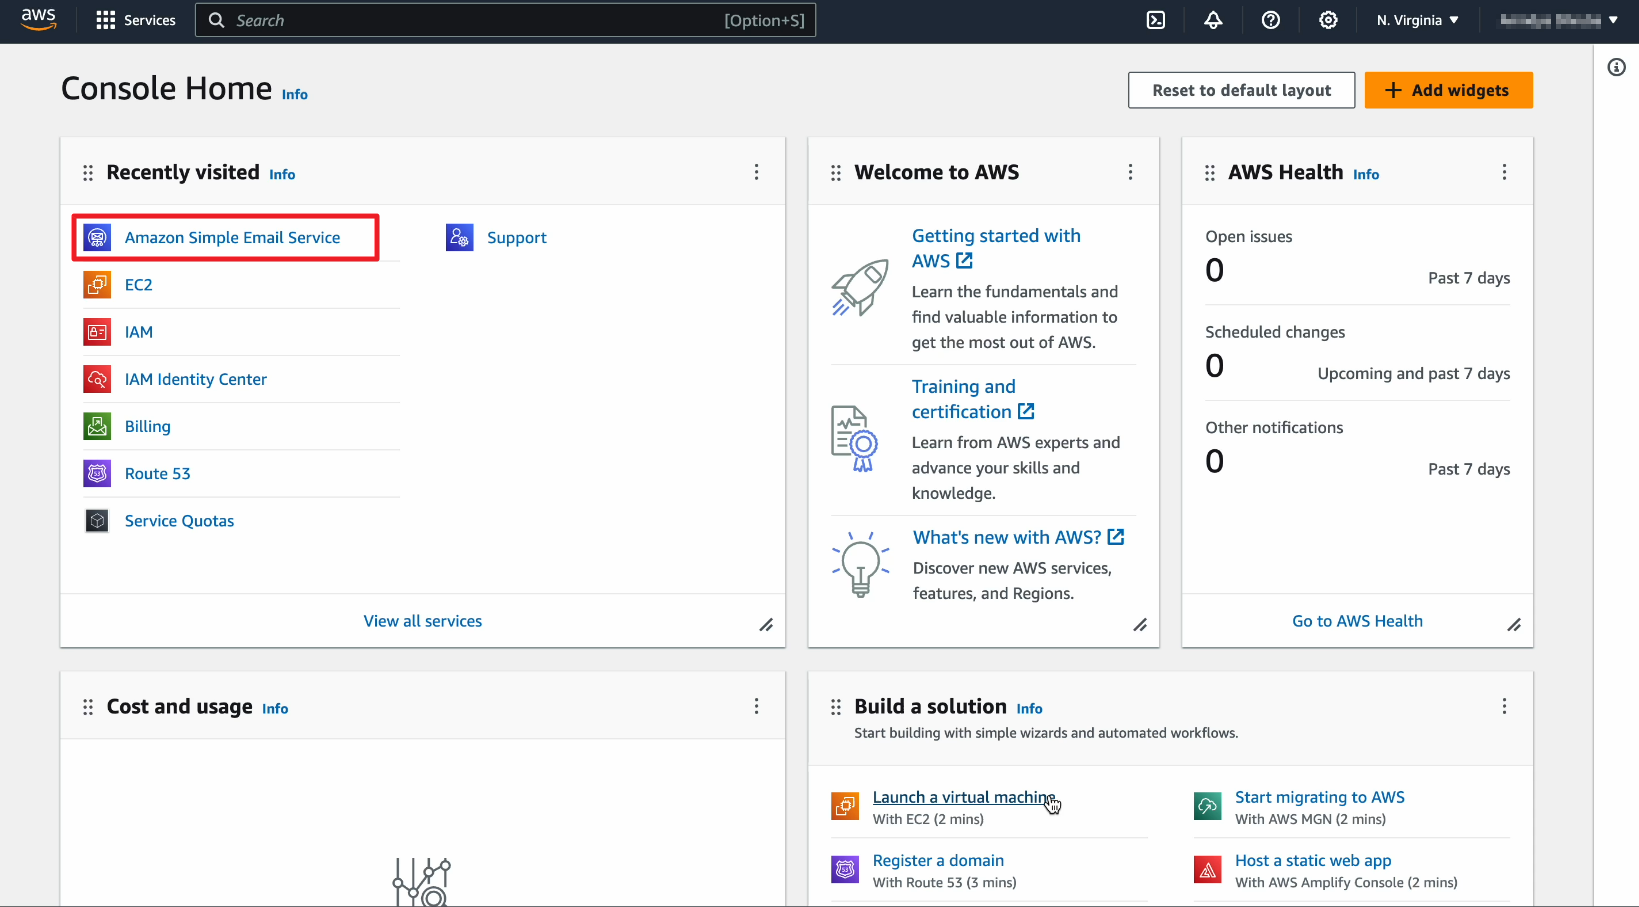Image resolution: width=1639 pixels, height=907 pixels.
Task: Open the help question mark icon
Action: tap(1271, 20)
